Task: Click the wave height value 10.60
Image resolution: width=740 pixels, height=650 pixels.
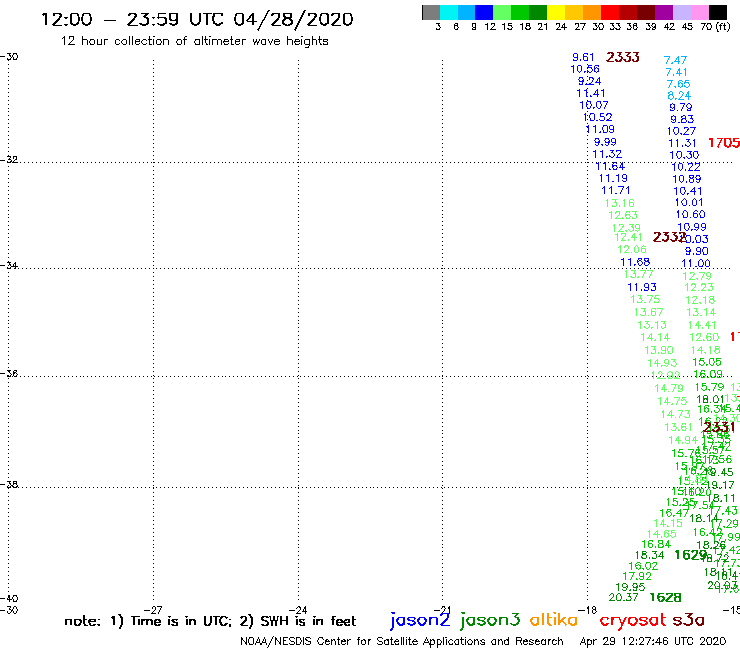Action: [690, 214]
